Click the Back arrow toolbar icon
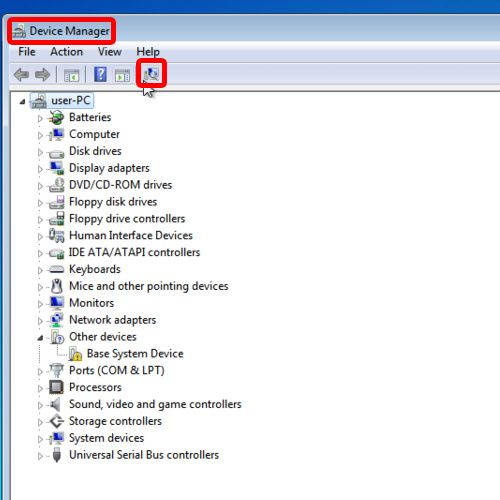This screenshot has width=500, height=500. click(x=22, y=75)
